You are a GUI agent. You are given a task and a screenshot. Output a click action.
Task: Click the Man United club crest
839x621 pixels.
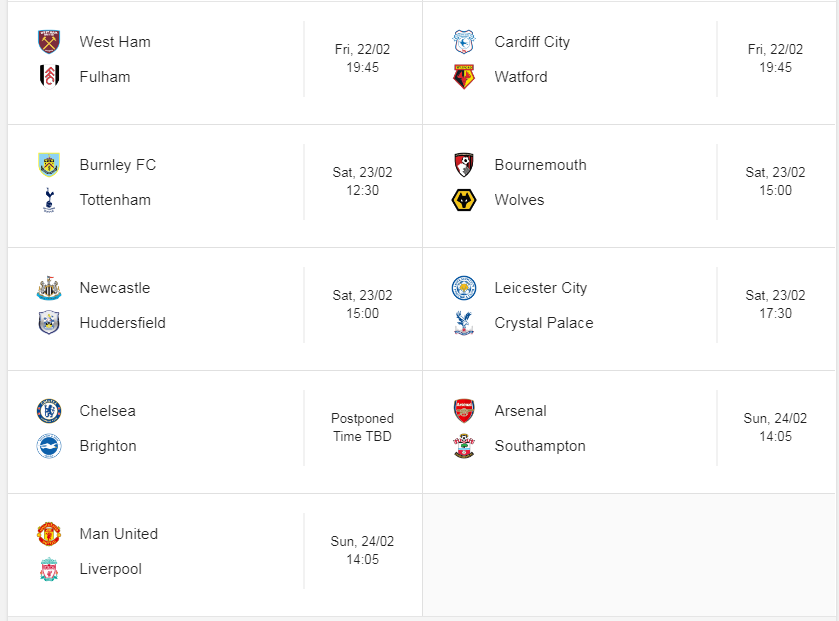click(49, 534)
